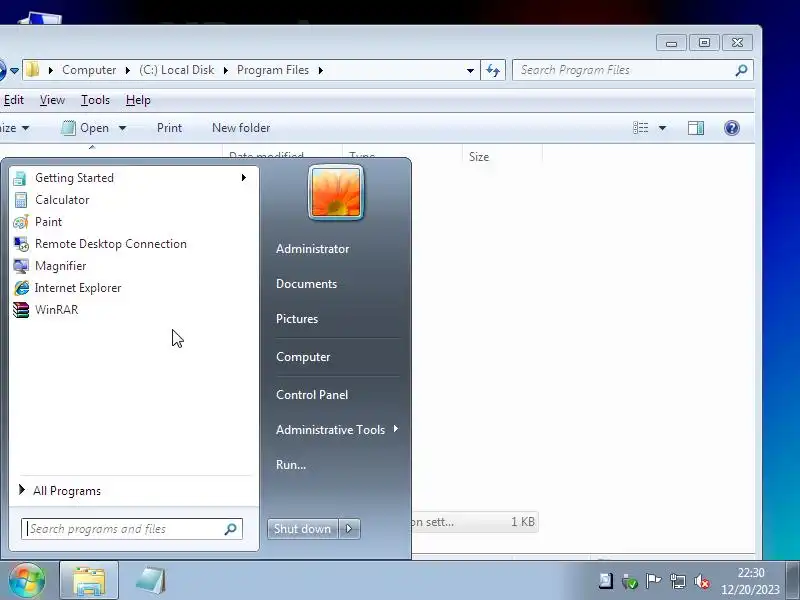800x600 pixels.
Task: Open the Tools menu in Explorer
Action: [95, 99]
